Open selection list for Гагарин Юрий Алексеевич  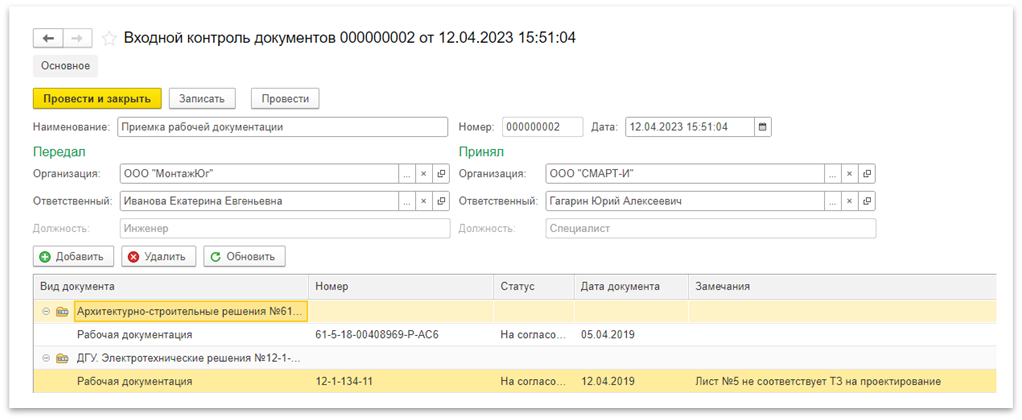(832, 201)
